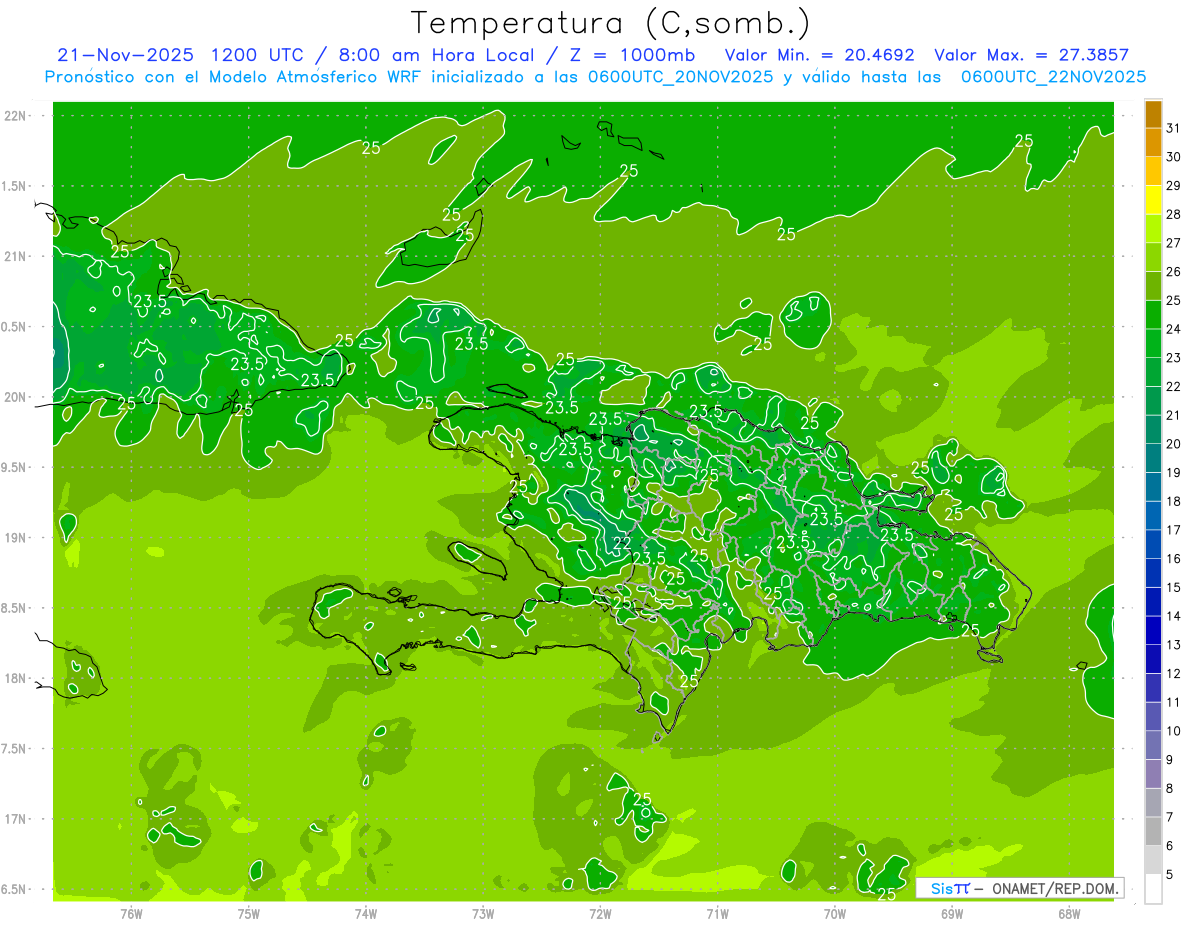The image size is (1200, 927).
Task: Click the "18N" latitude axis label
Action: click(x=16, y=678)
